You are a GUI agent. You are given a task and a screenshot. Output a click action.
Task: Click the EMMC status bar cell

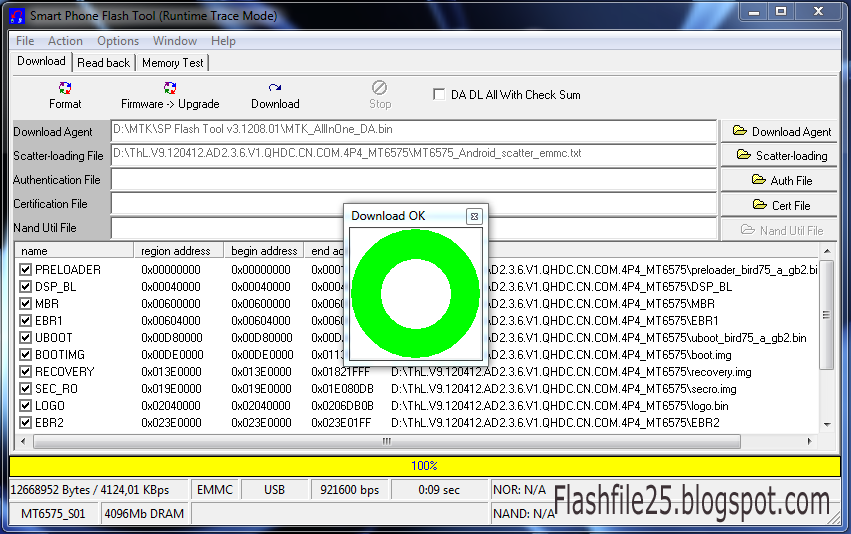coord(214,490)
